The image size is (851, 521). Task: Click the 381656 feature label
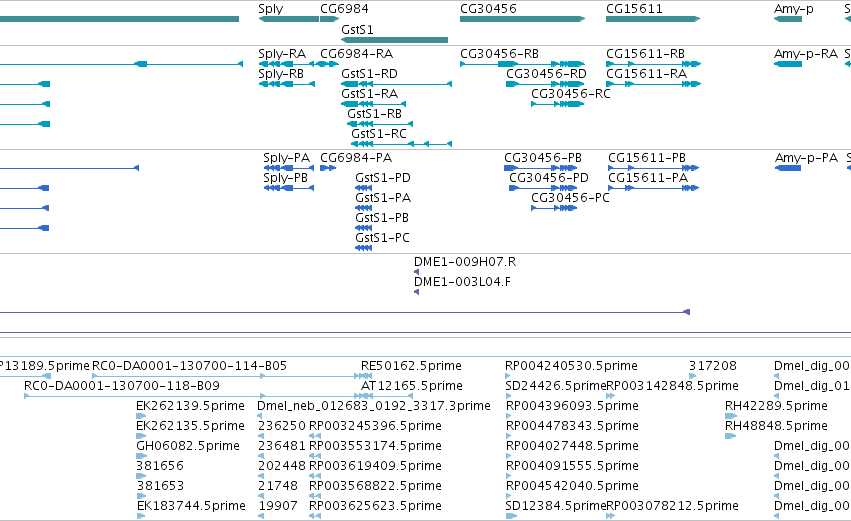160,466
